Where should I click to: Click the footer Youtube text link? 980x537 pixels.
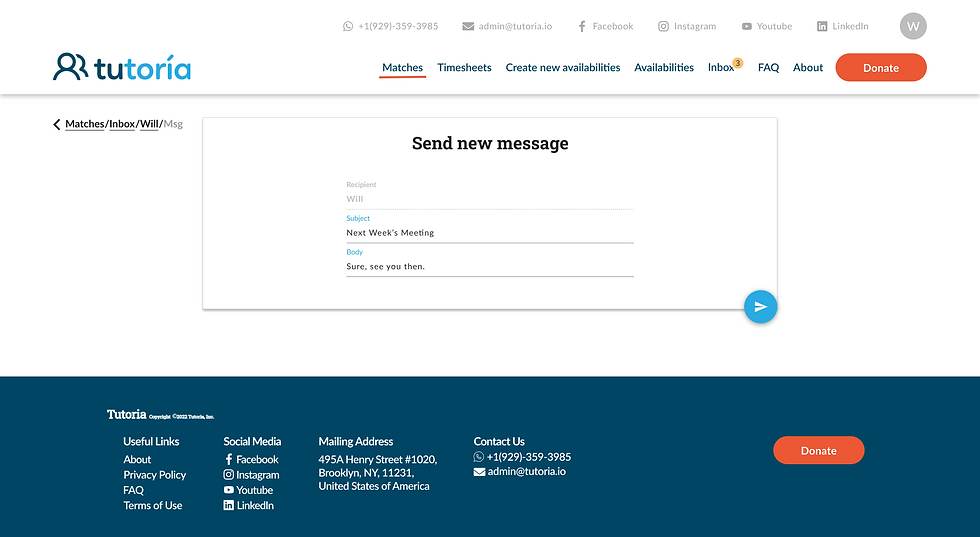pyautogui.click(x=254, y=490)
